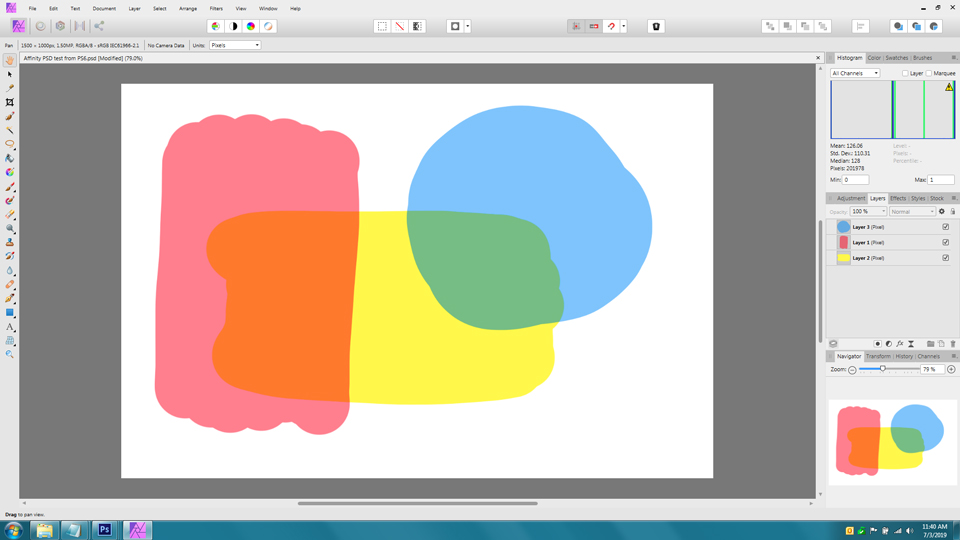
Task: Click the Select All marquee toolbar icon
Action: point(382,26)
